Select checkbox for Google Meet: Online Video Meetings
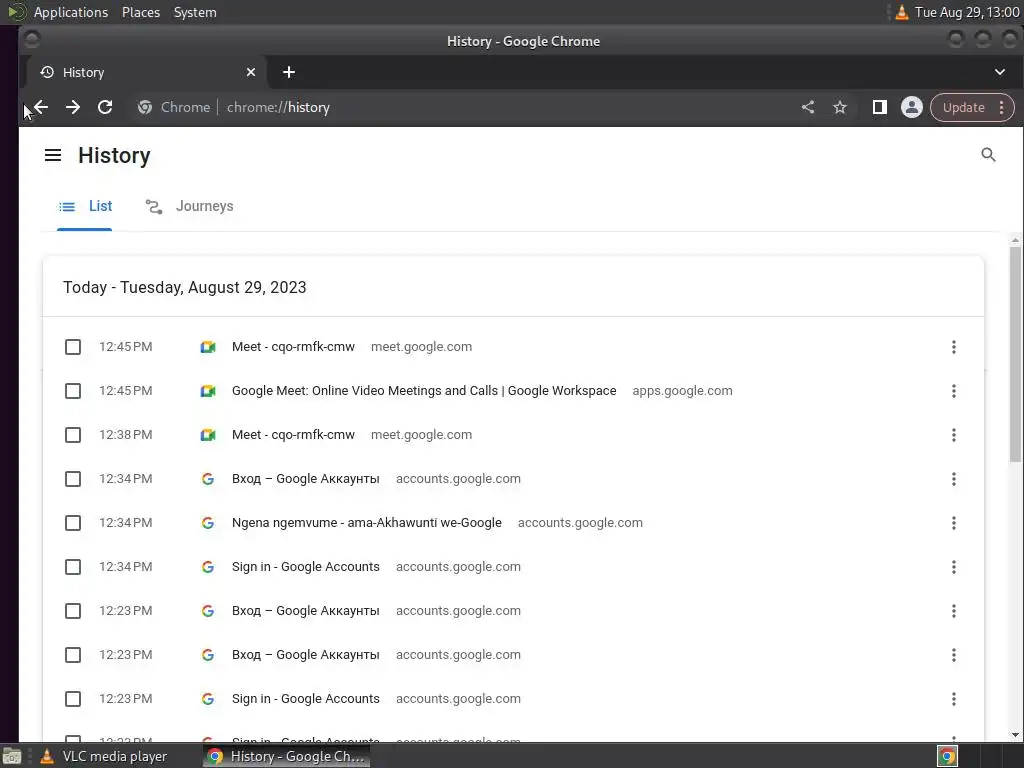This screenshot has height=768, width=1024. (73, 391)
